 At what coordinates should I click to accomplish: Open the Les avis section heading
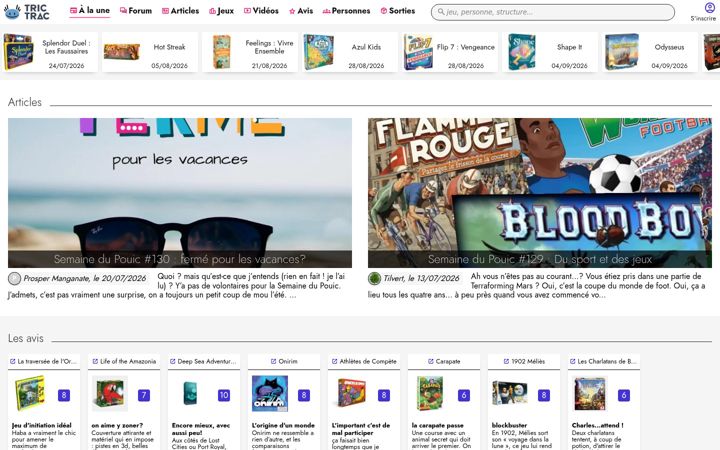pyautogui.click(x=26, y=338)
